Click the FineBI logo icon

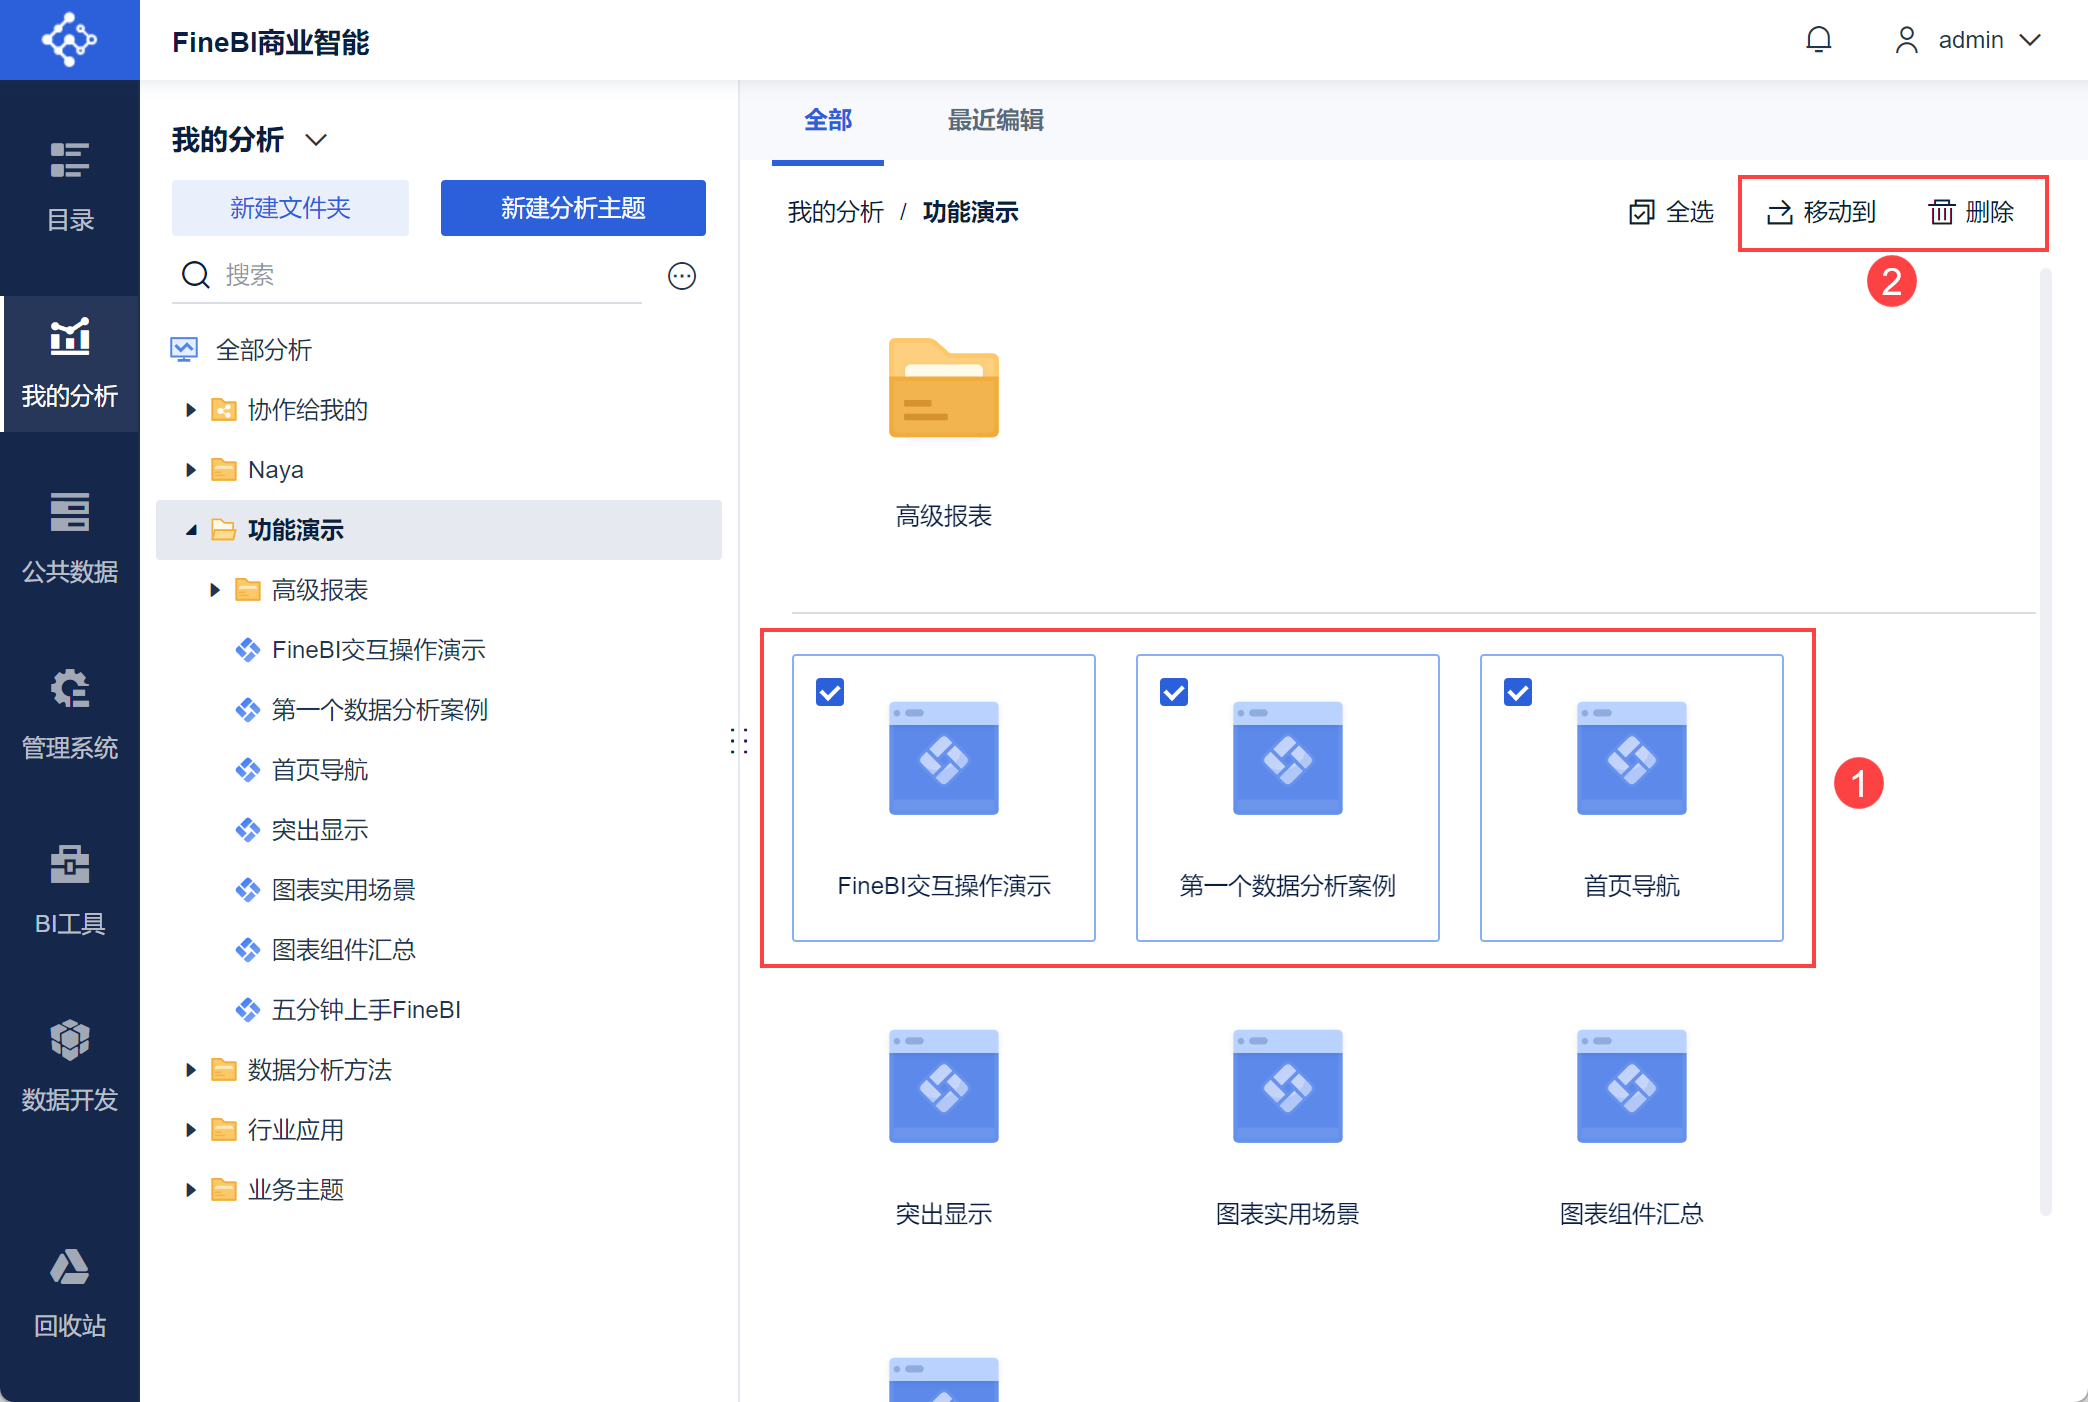(69, 40)
